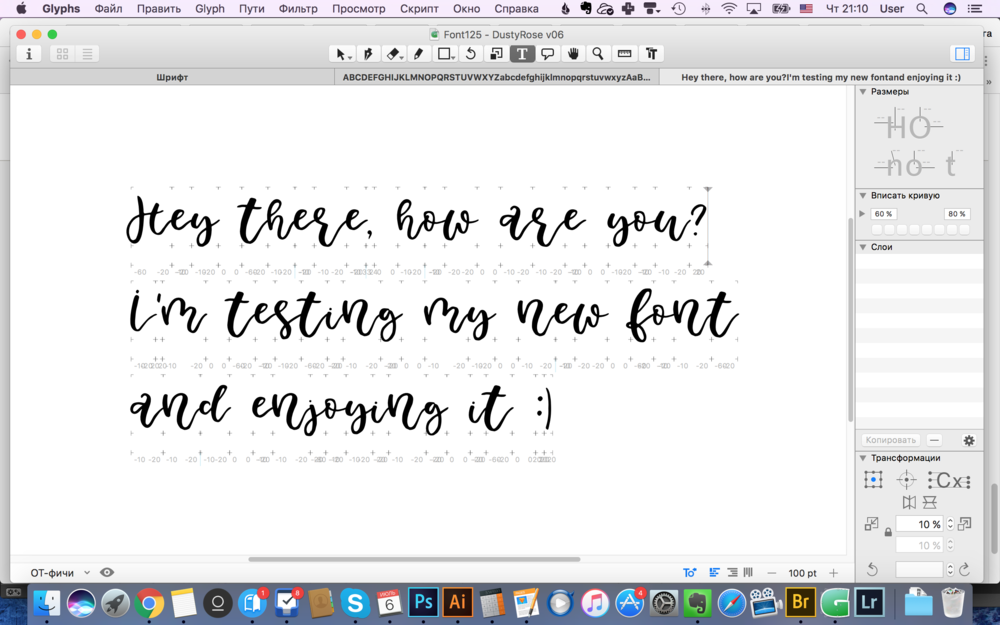1000x625 pixels.
Task: Select the Hand tool
Action: (573, 54)
